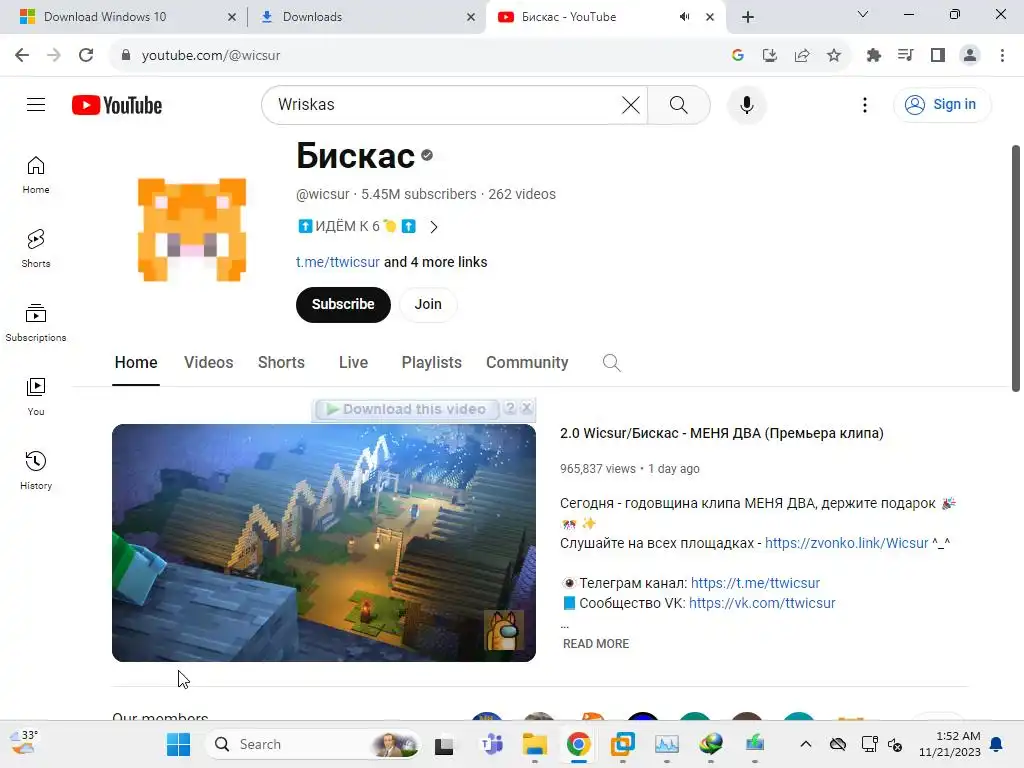Click the share page icon in address bar
Viewport: 1024px width, 768px height.
click(x=802, y=56)
